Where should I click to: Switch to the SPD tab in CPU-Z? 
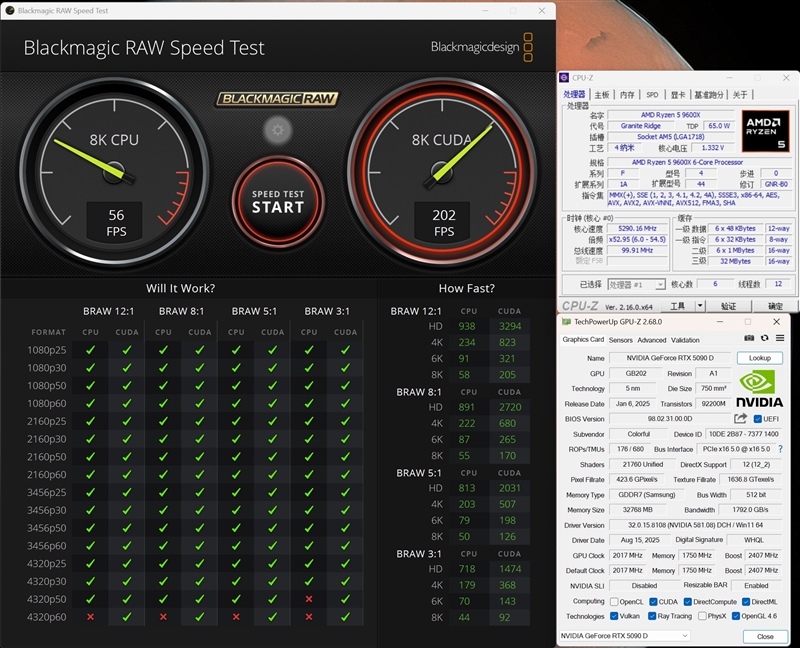point(652,95)
